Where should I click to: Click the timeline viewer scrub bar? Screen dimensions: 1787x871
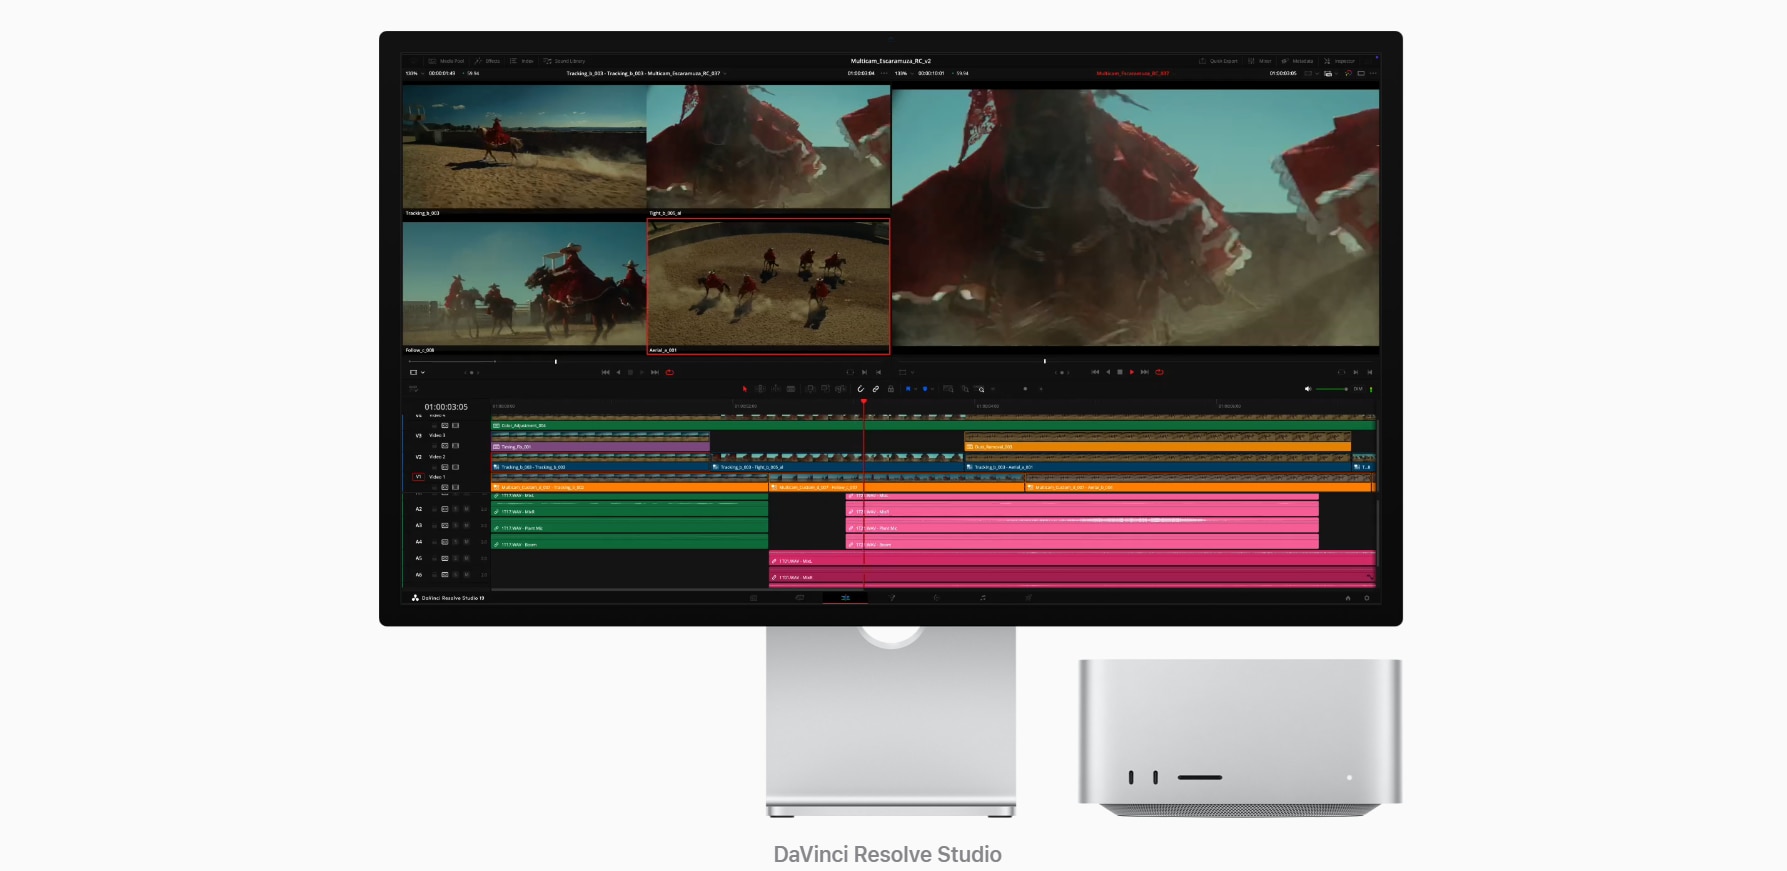(1135, 361)
